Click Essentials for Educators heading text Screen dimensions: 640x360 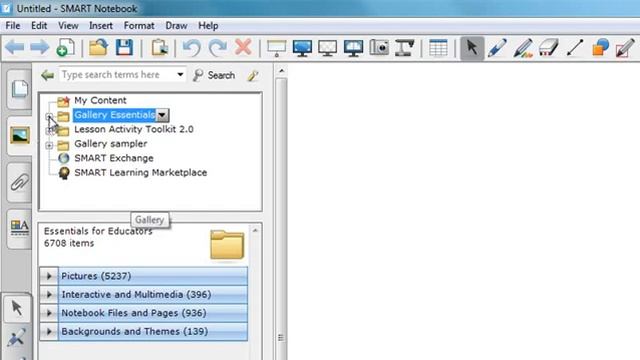click(x=98, y=231)
